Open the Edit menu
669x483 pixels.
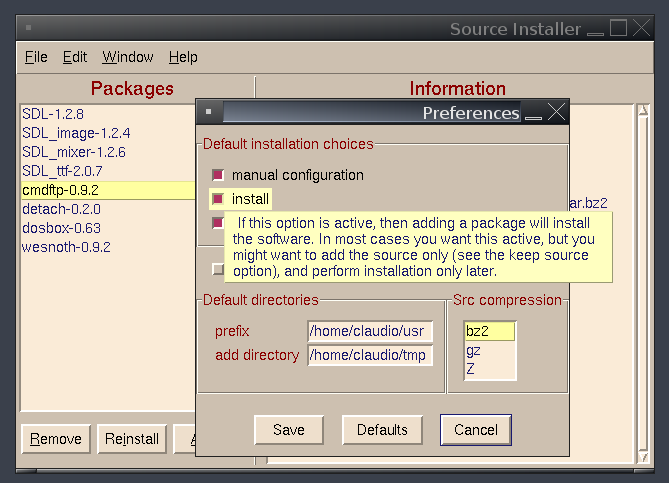point(75,57)
